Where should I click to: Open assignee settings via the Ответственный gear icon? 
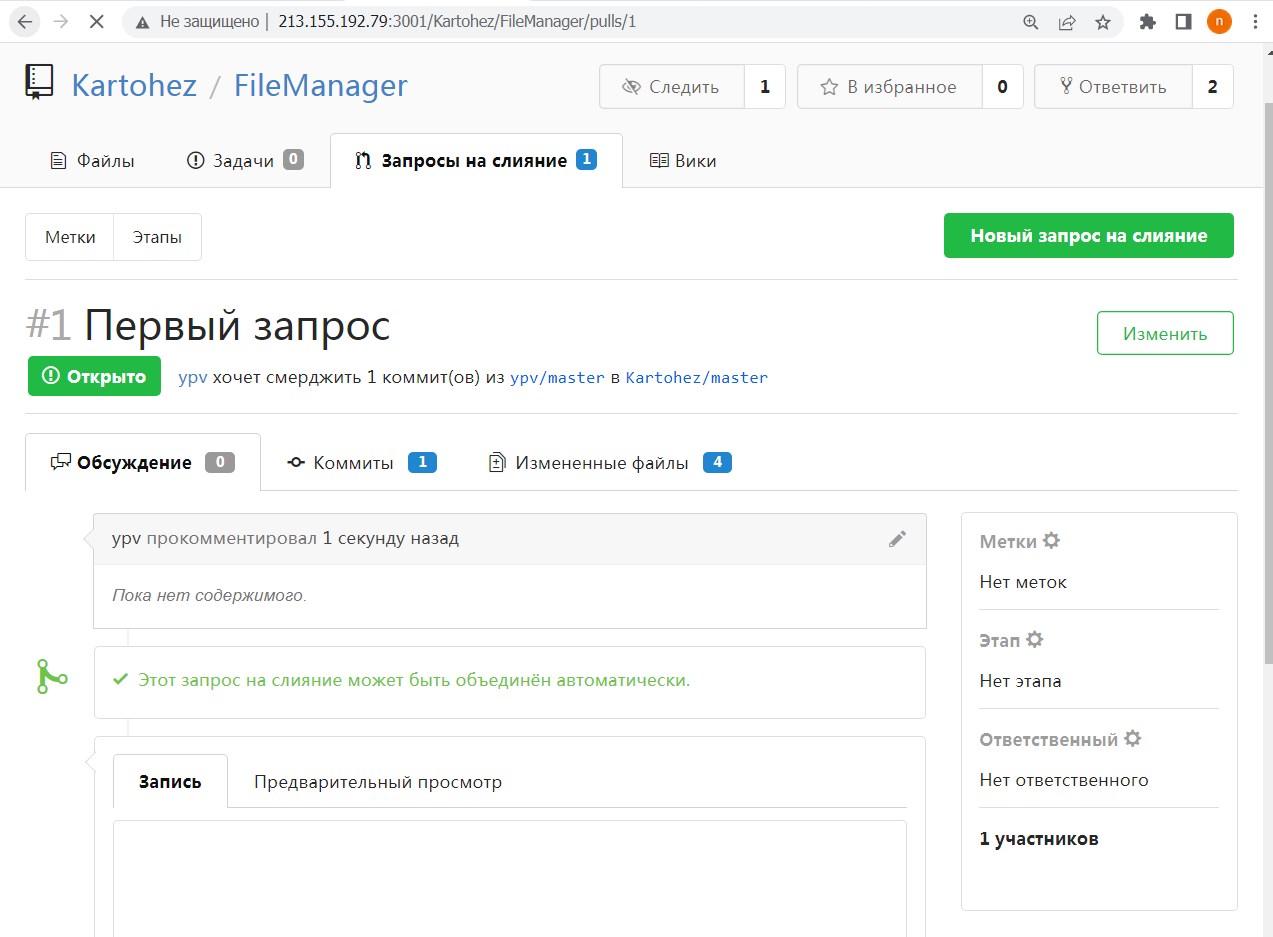tap(1131, 738)
